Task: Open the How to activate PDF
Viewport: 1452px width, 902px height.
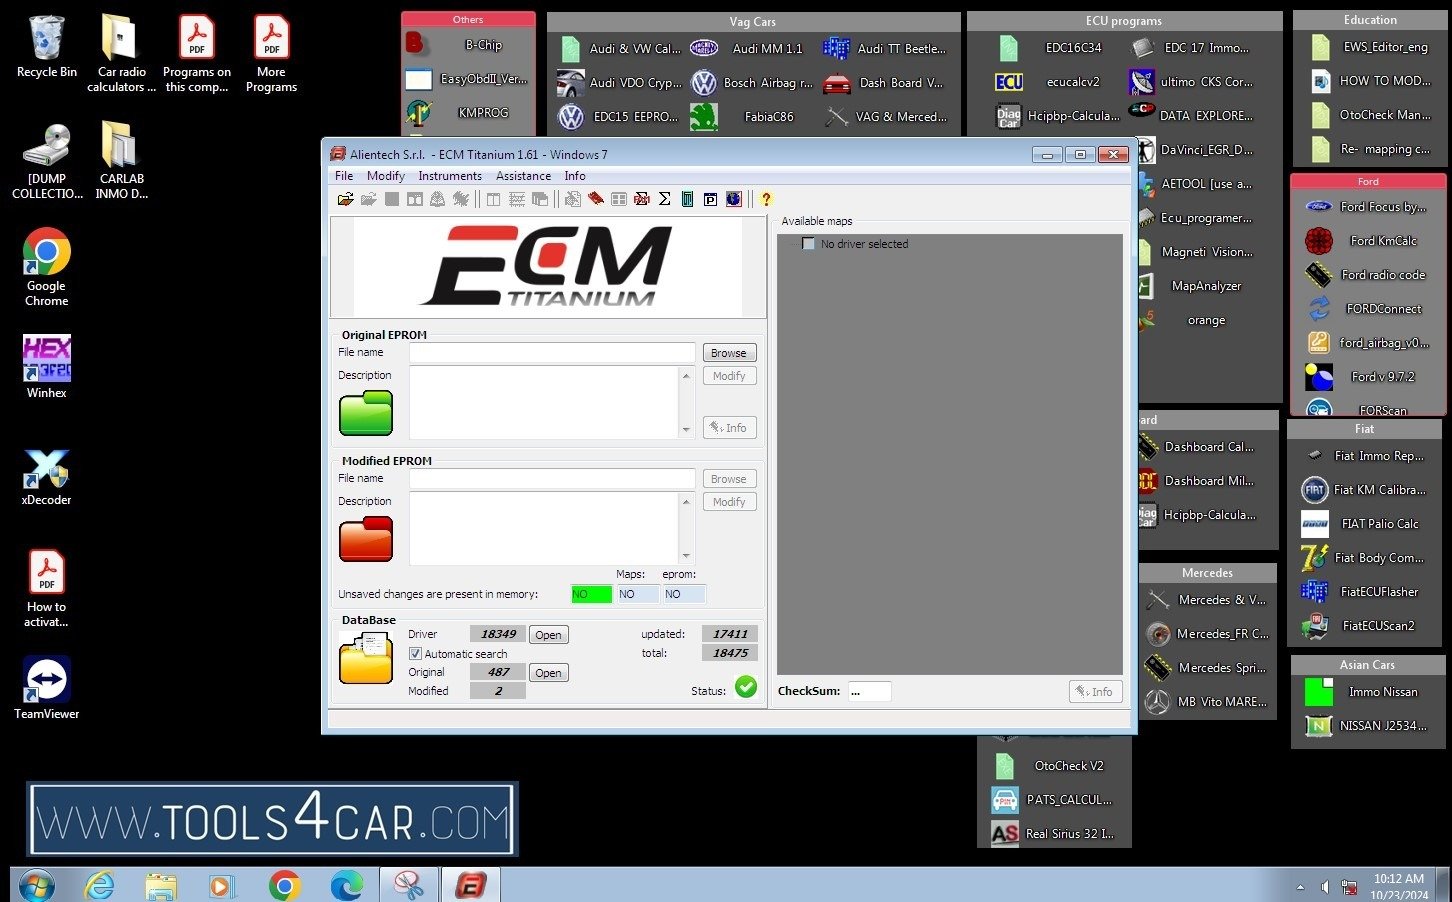Action: (x=47, y=589)
